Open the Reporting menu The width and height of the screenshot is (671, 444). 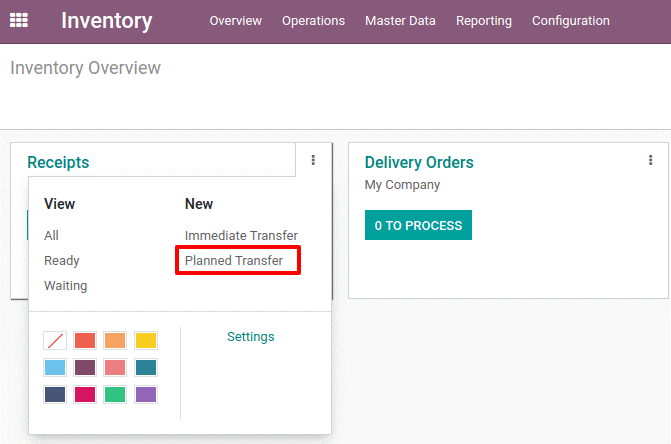click(484, 21)
